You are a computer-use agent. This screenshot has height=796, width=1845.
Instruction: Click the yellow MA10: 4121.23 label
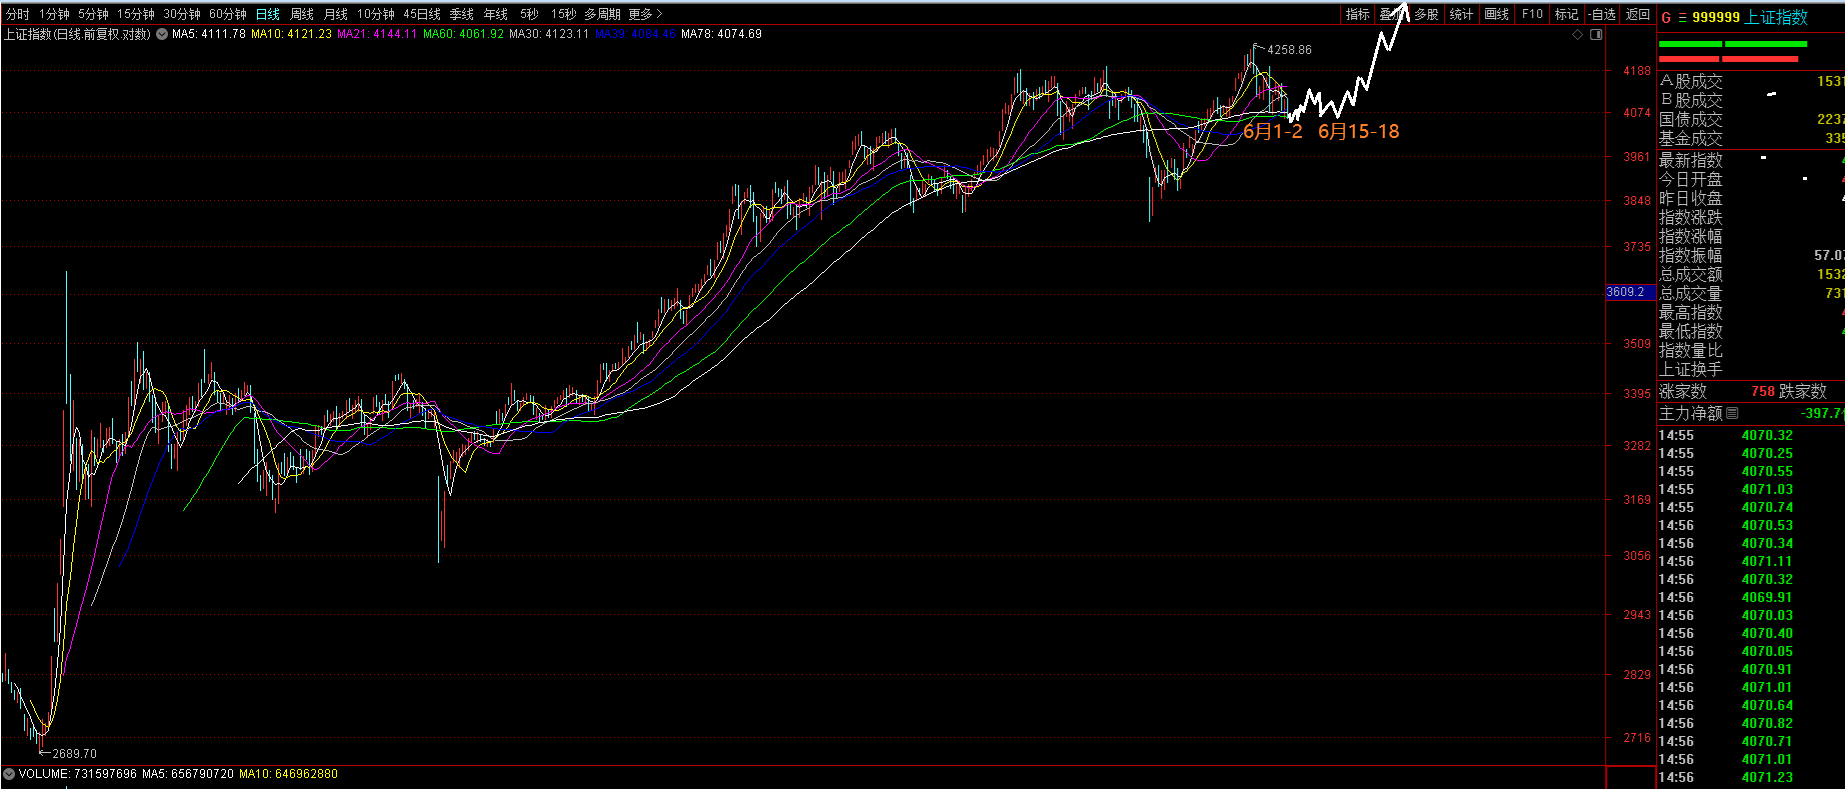point(291,34)
